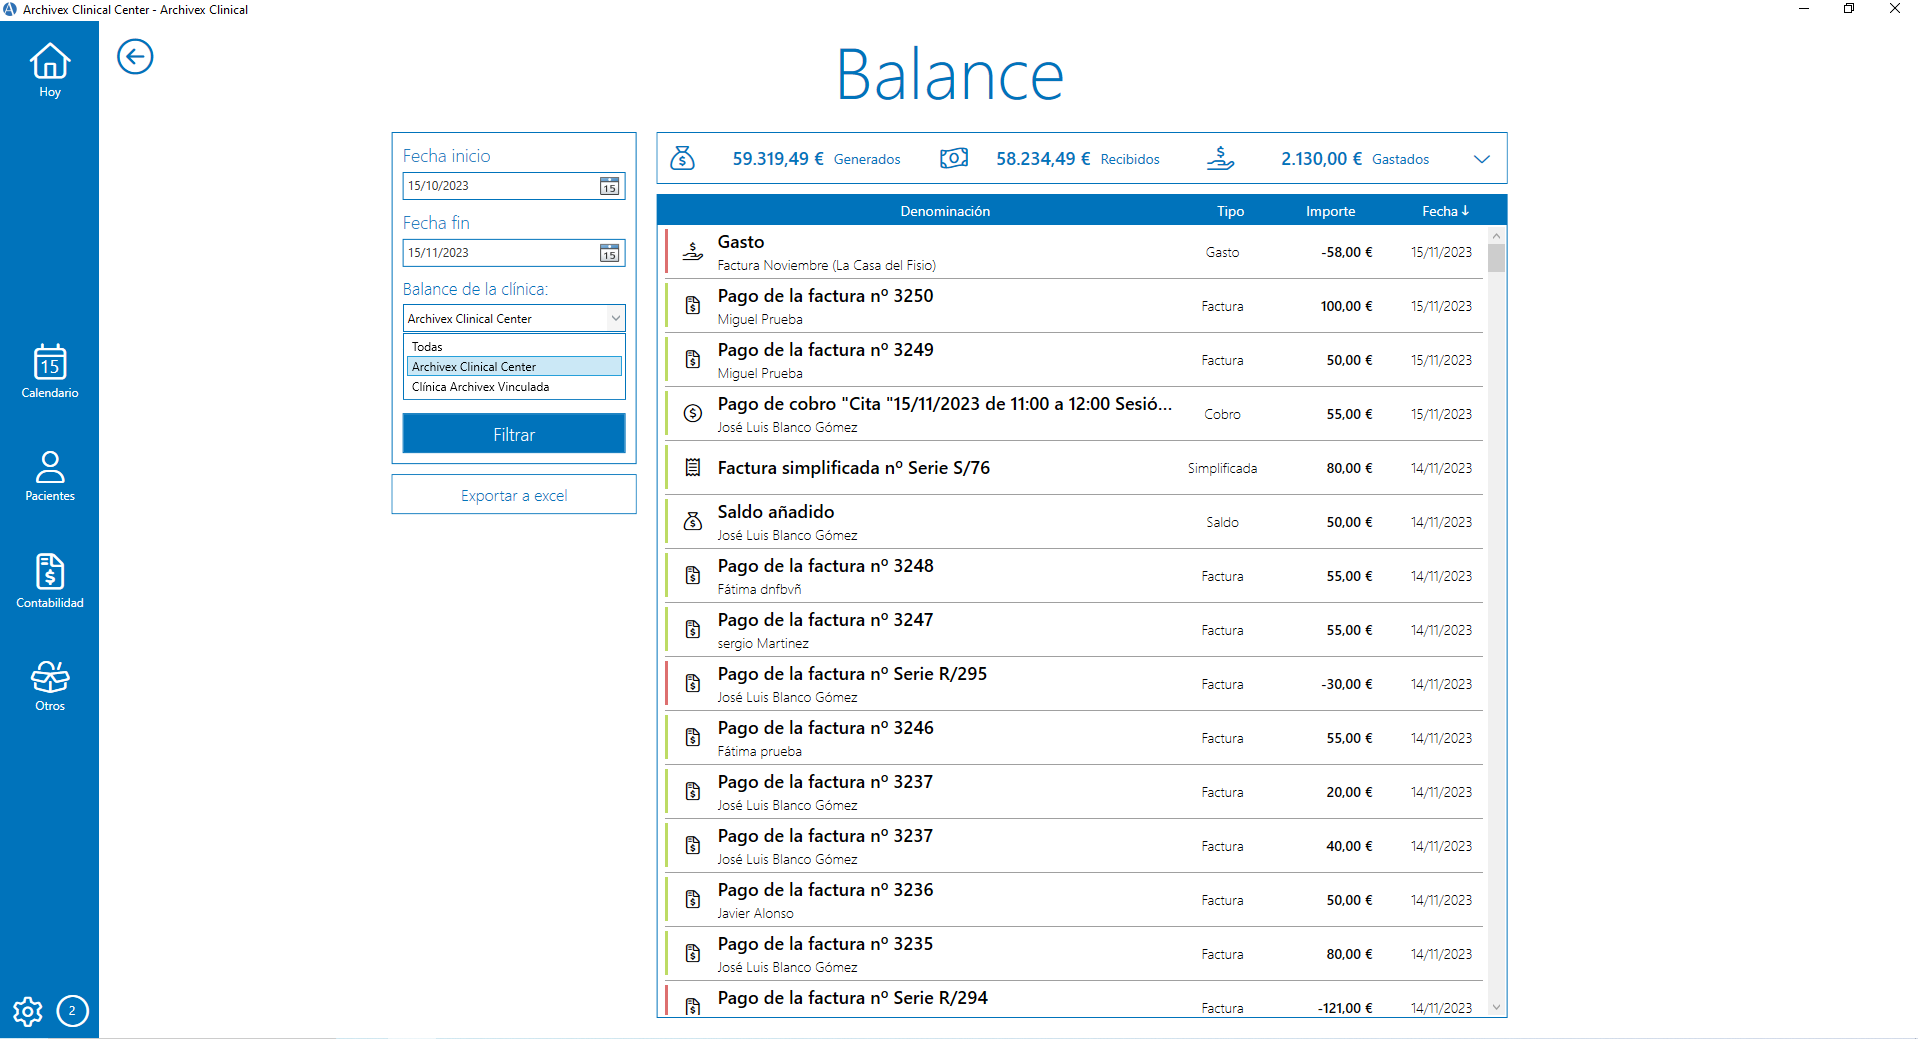Viewport: 1918px width, 1039px height.
Task: Open the notifications badge showing 2
Action: (72, 1011)
